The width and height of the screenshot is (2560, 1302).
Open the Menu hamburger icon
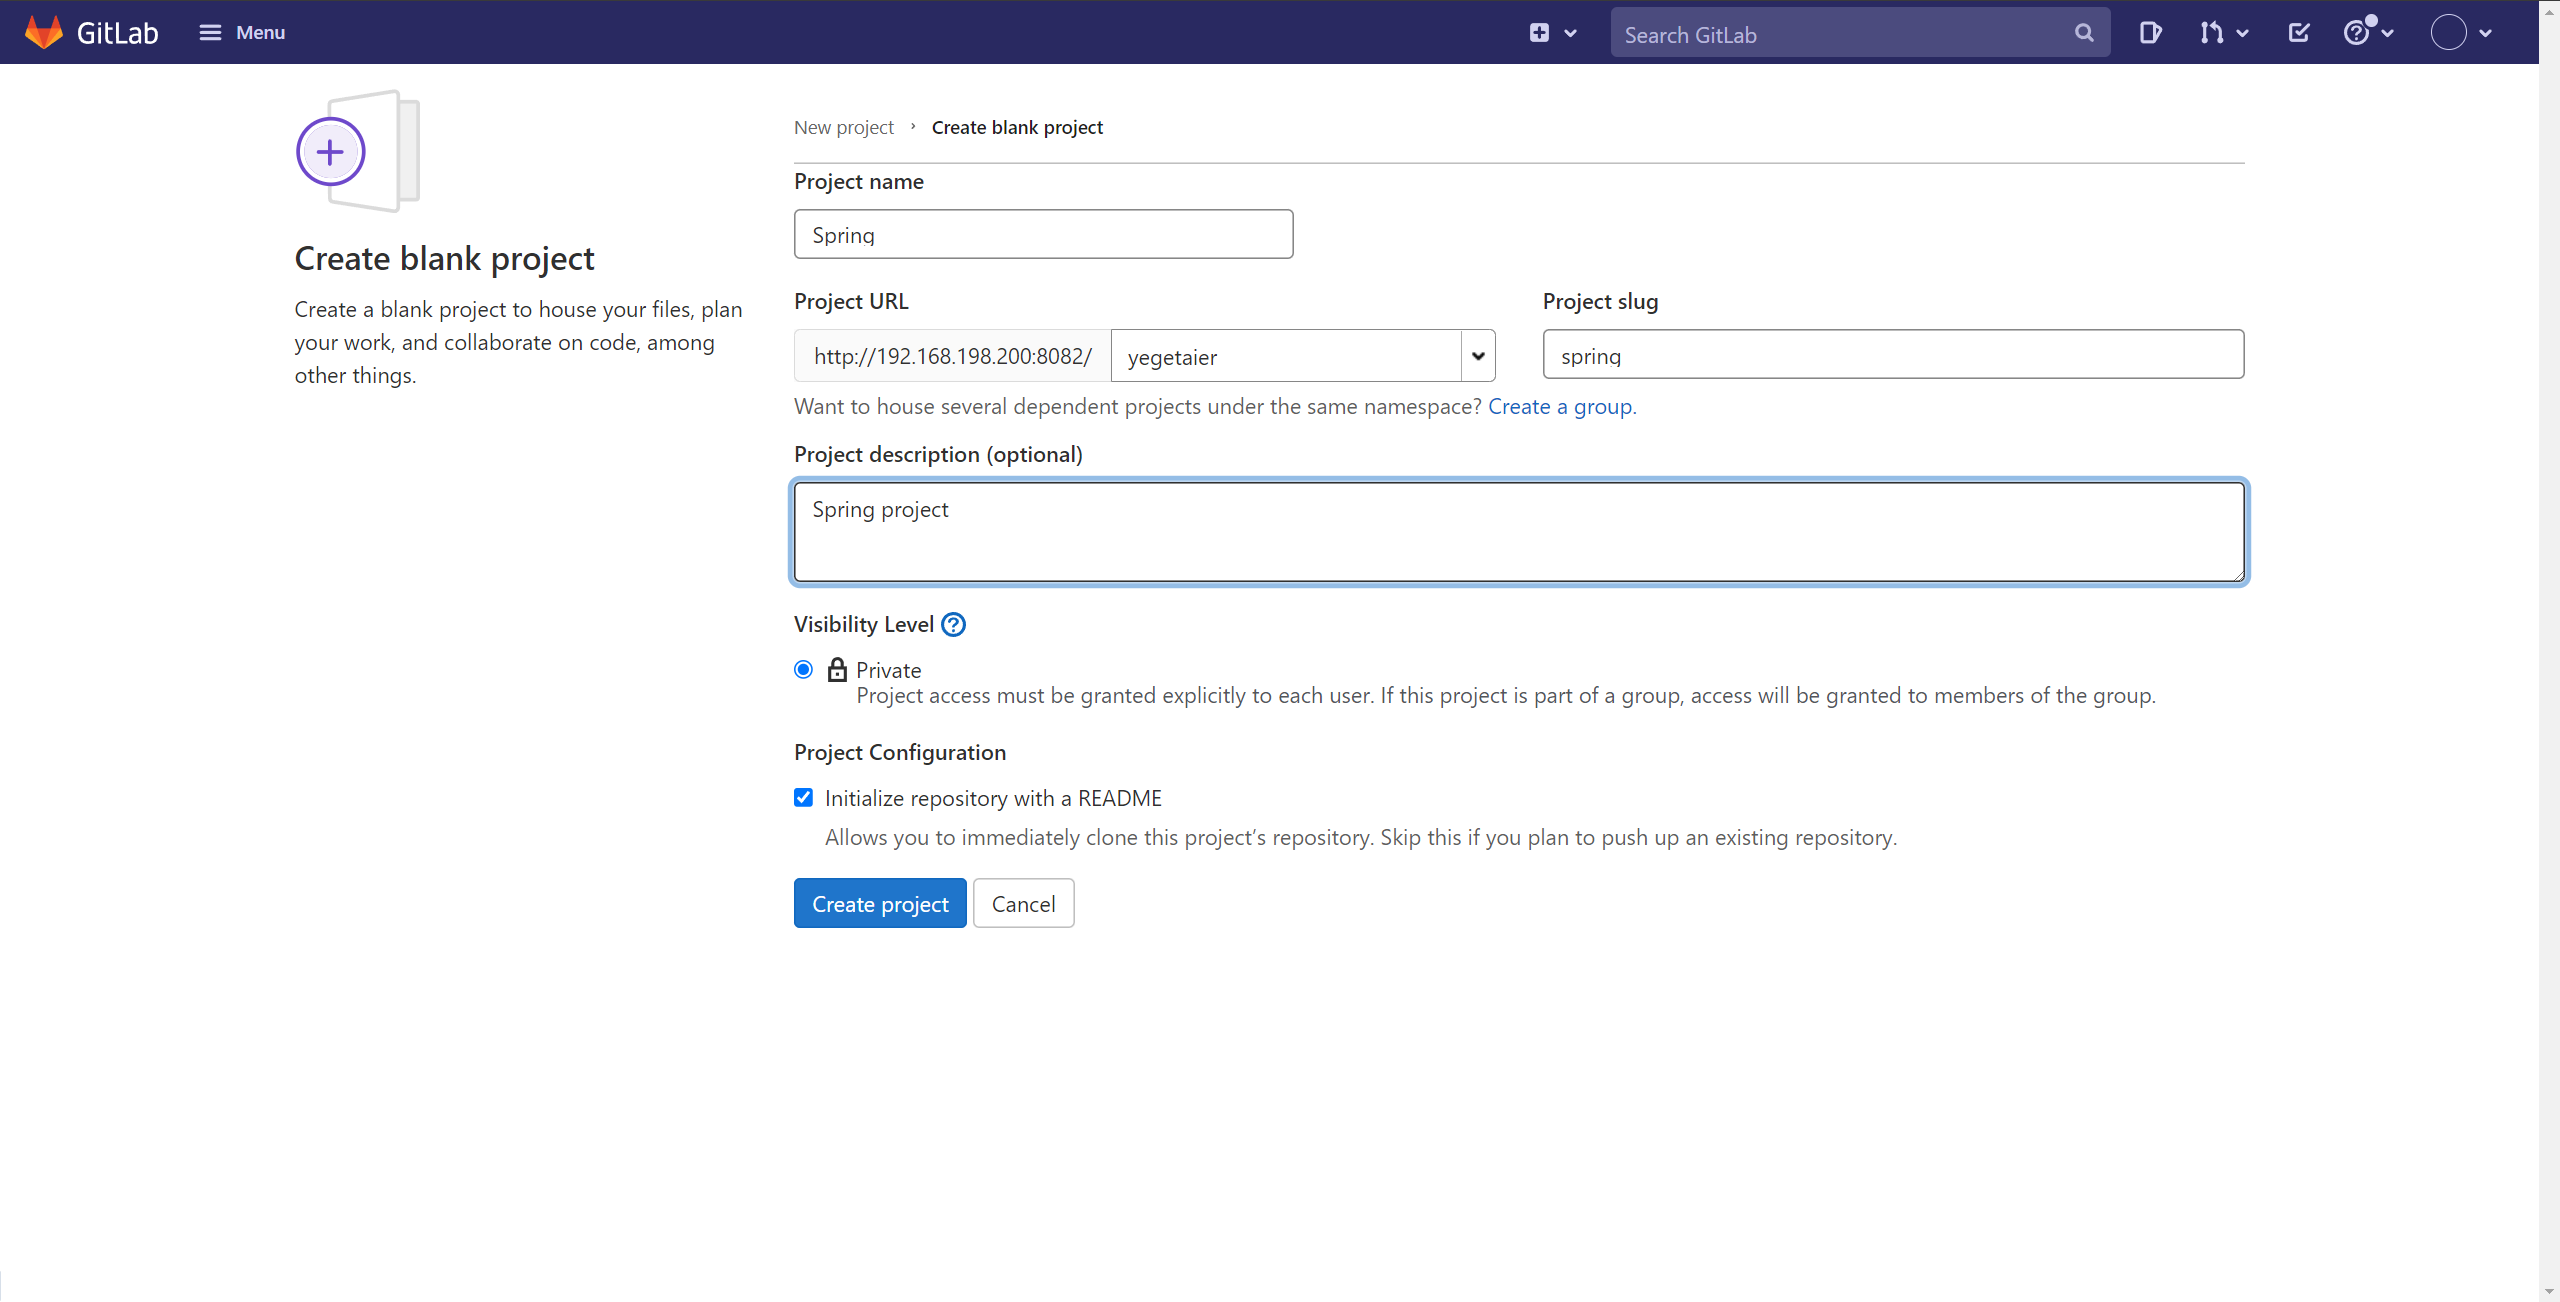210,32
